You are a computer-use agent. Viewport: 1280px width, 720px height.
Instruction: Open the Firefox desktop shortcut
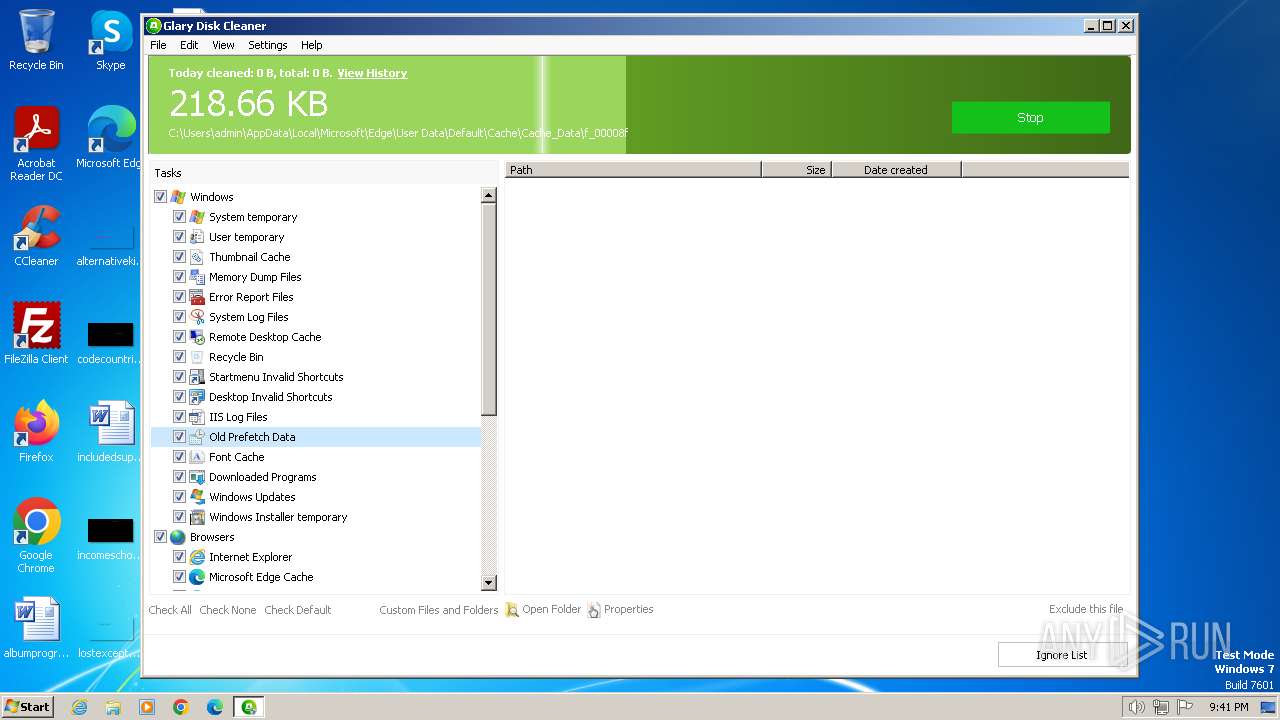[36, 432]
